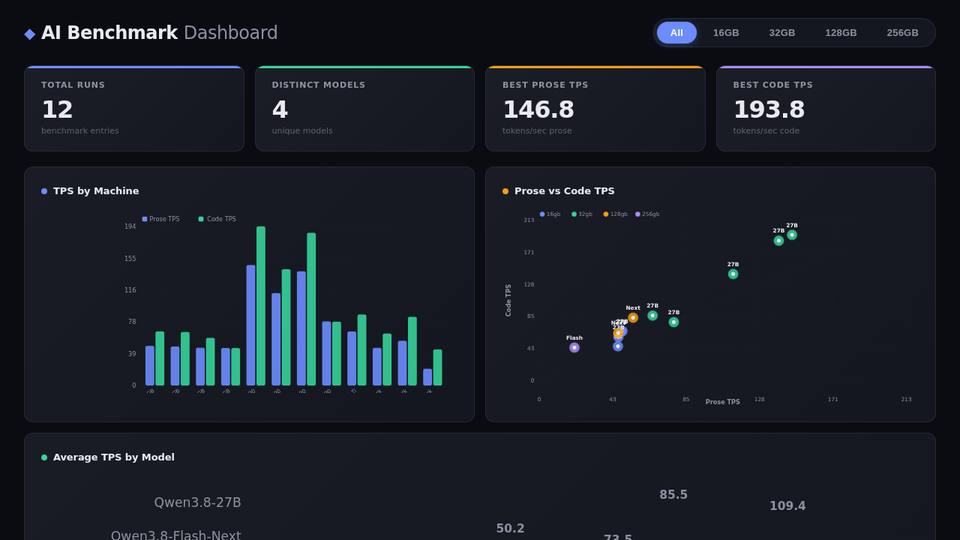960x540 pixels.
Task: Click the 50.2 average value
Action: (510, 528)
